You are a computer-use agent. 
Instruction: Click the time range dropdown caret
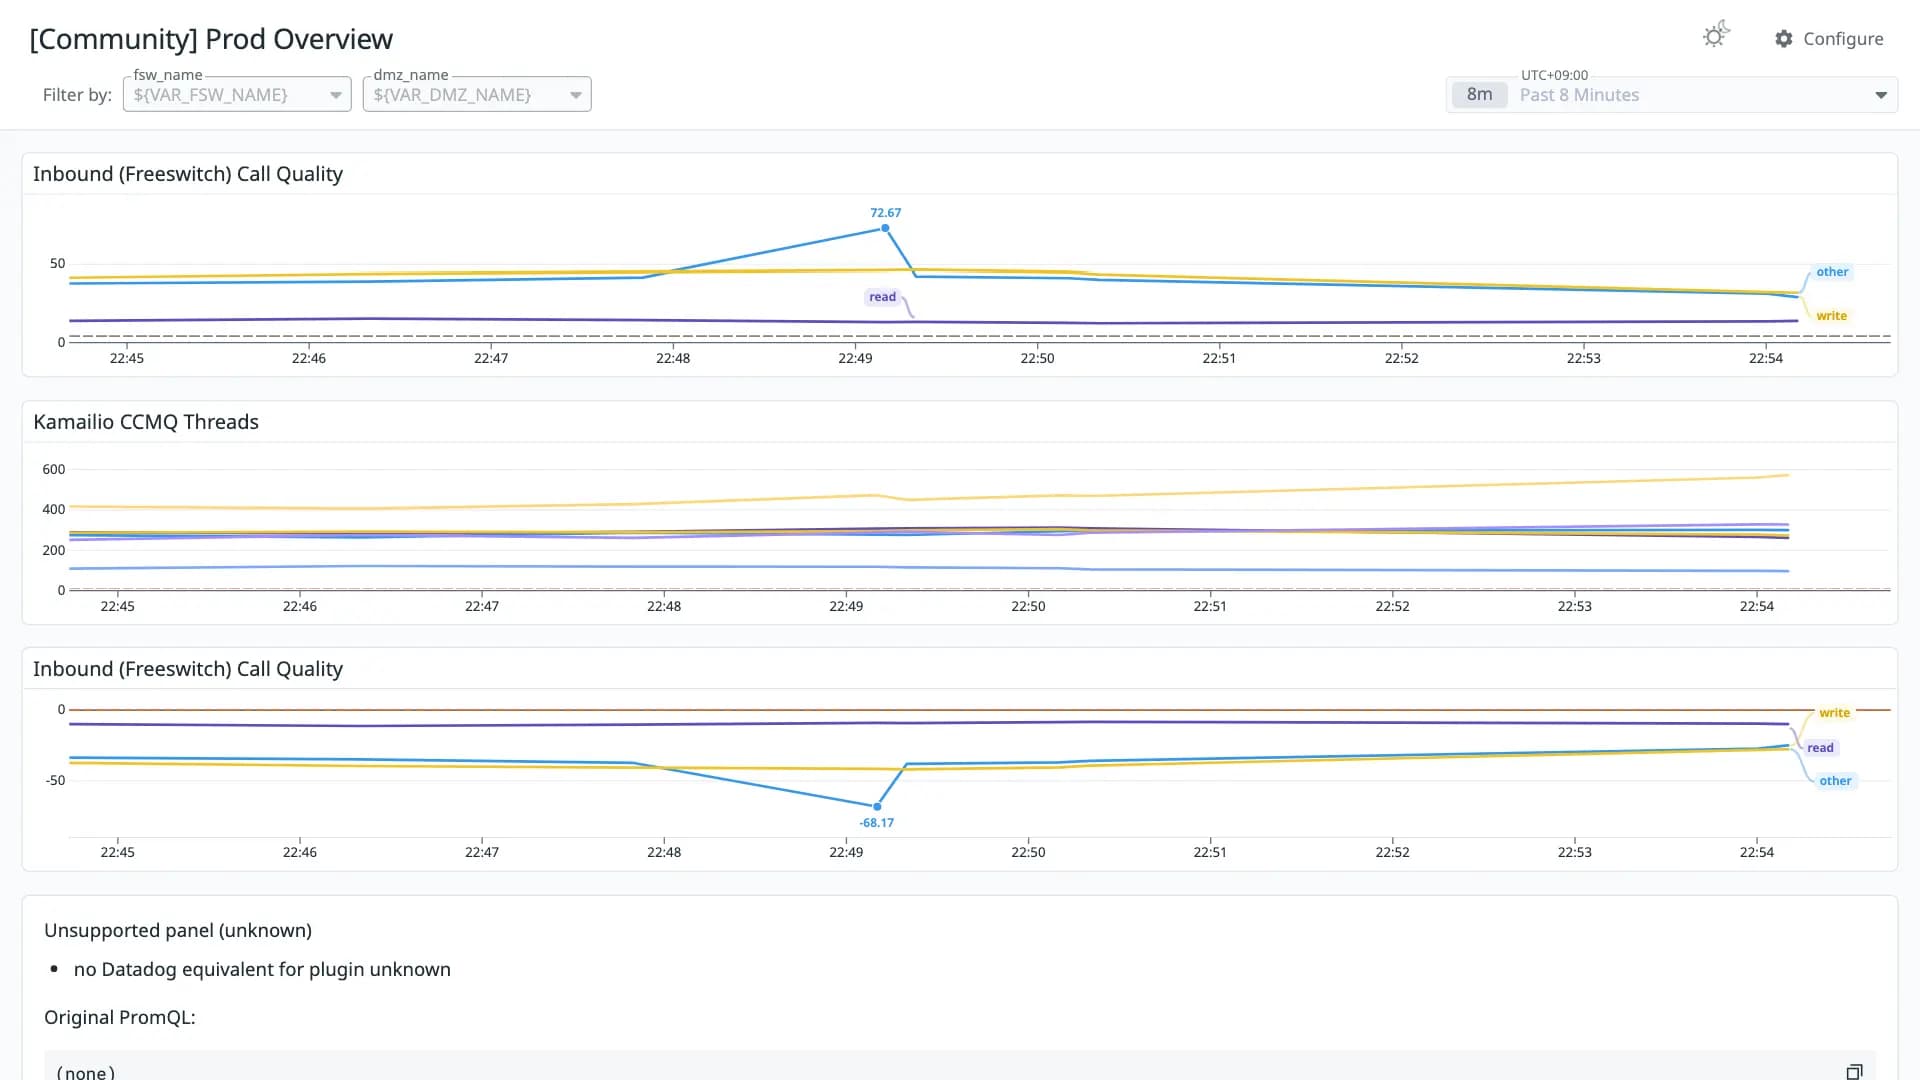(x=1881, y=95)
